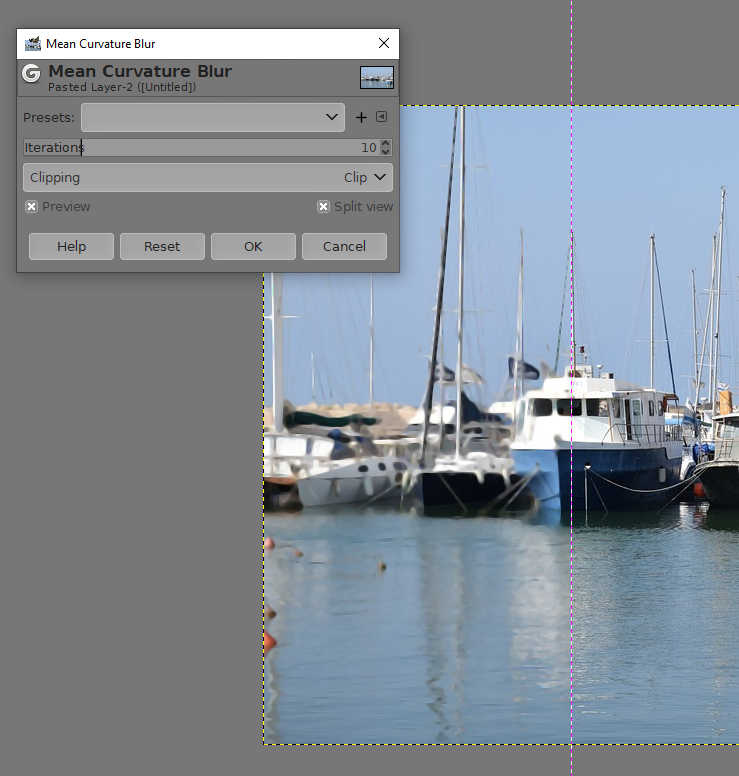Save settings as preset using plus icon
The width and height of the screenshot is (739, 776).
pos(361,117)
